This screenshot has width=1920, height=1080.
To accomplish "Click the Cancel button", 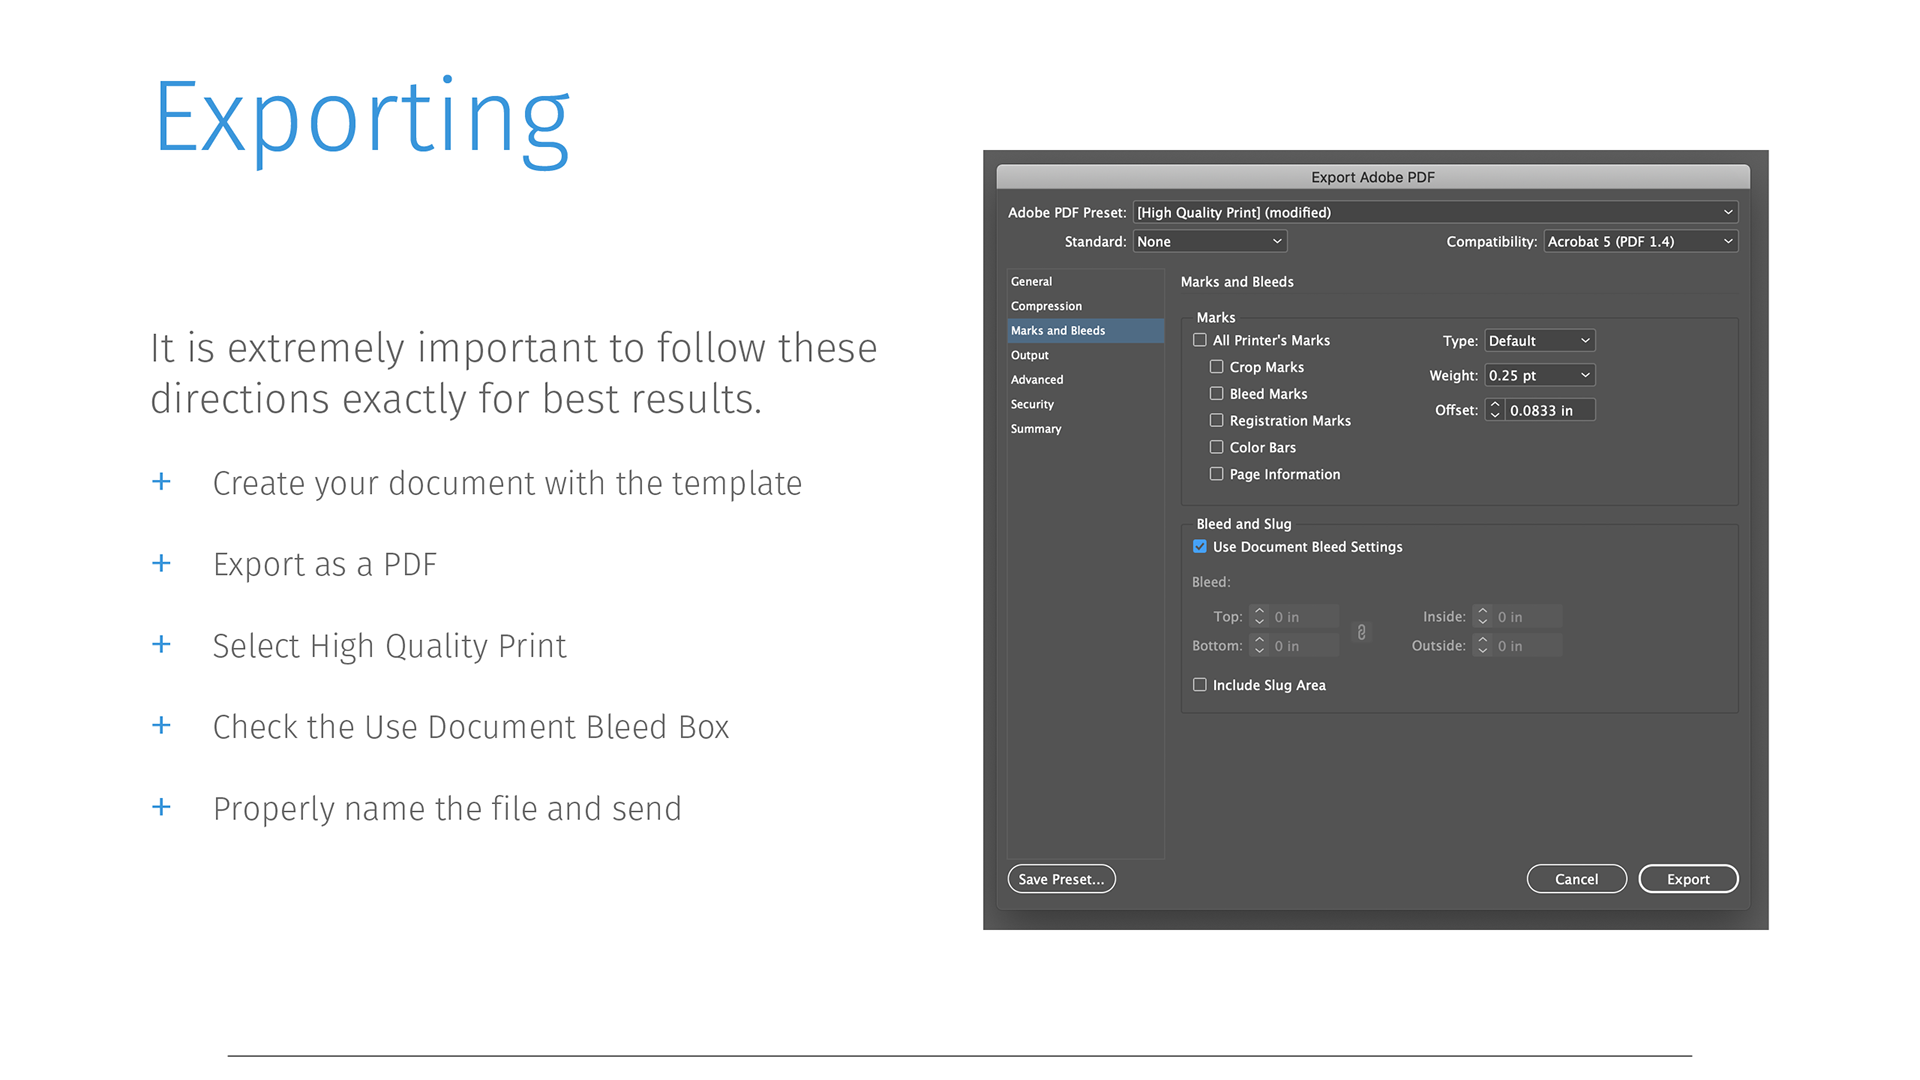I will click(1576, 879).
